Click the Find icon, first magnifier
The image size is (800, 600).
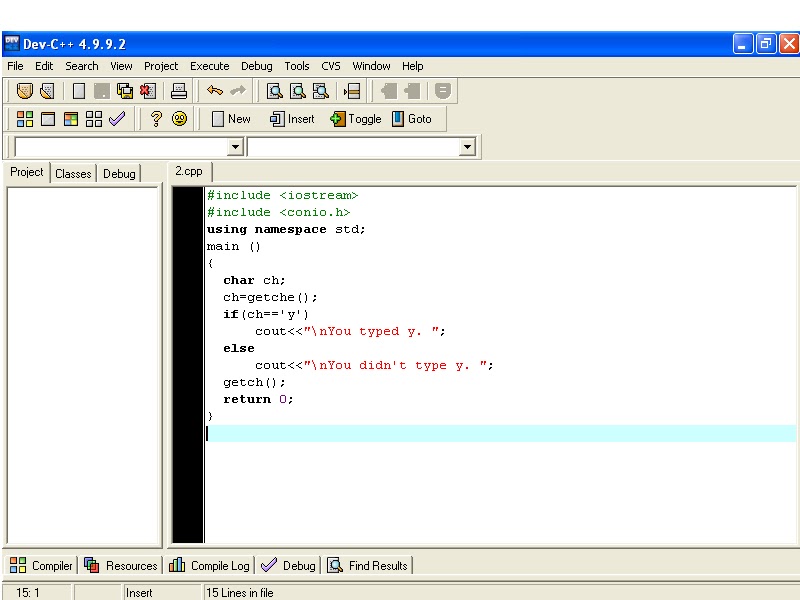click(274, 91)
